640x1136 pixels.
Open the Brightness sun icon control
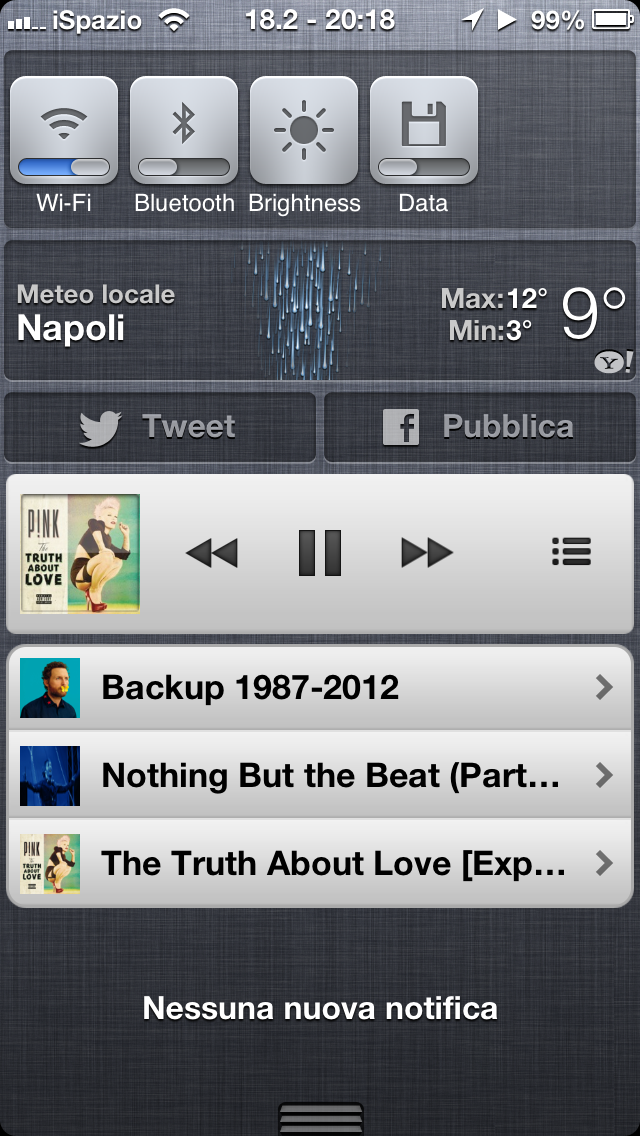304,130
